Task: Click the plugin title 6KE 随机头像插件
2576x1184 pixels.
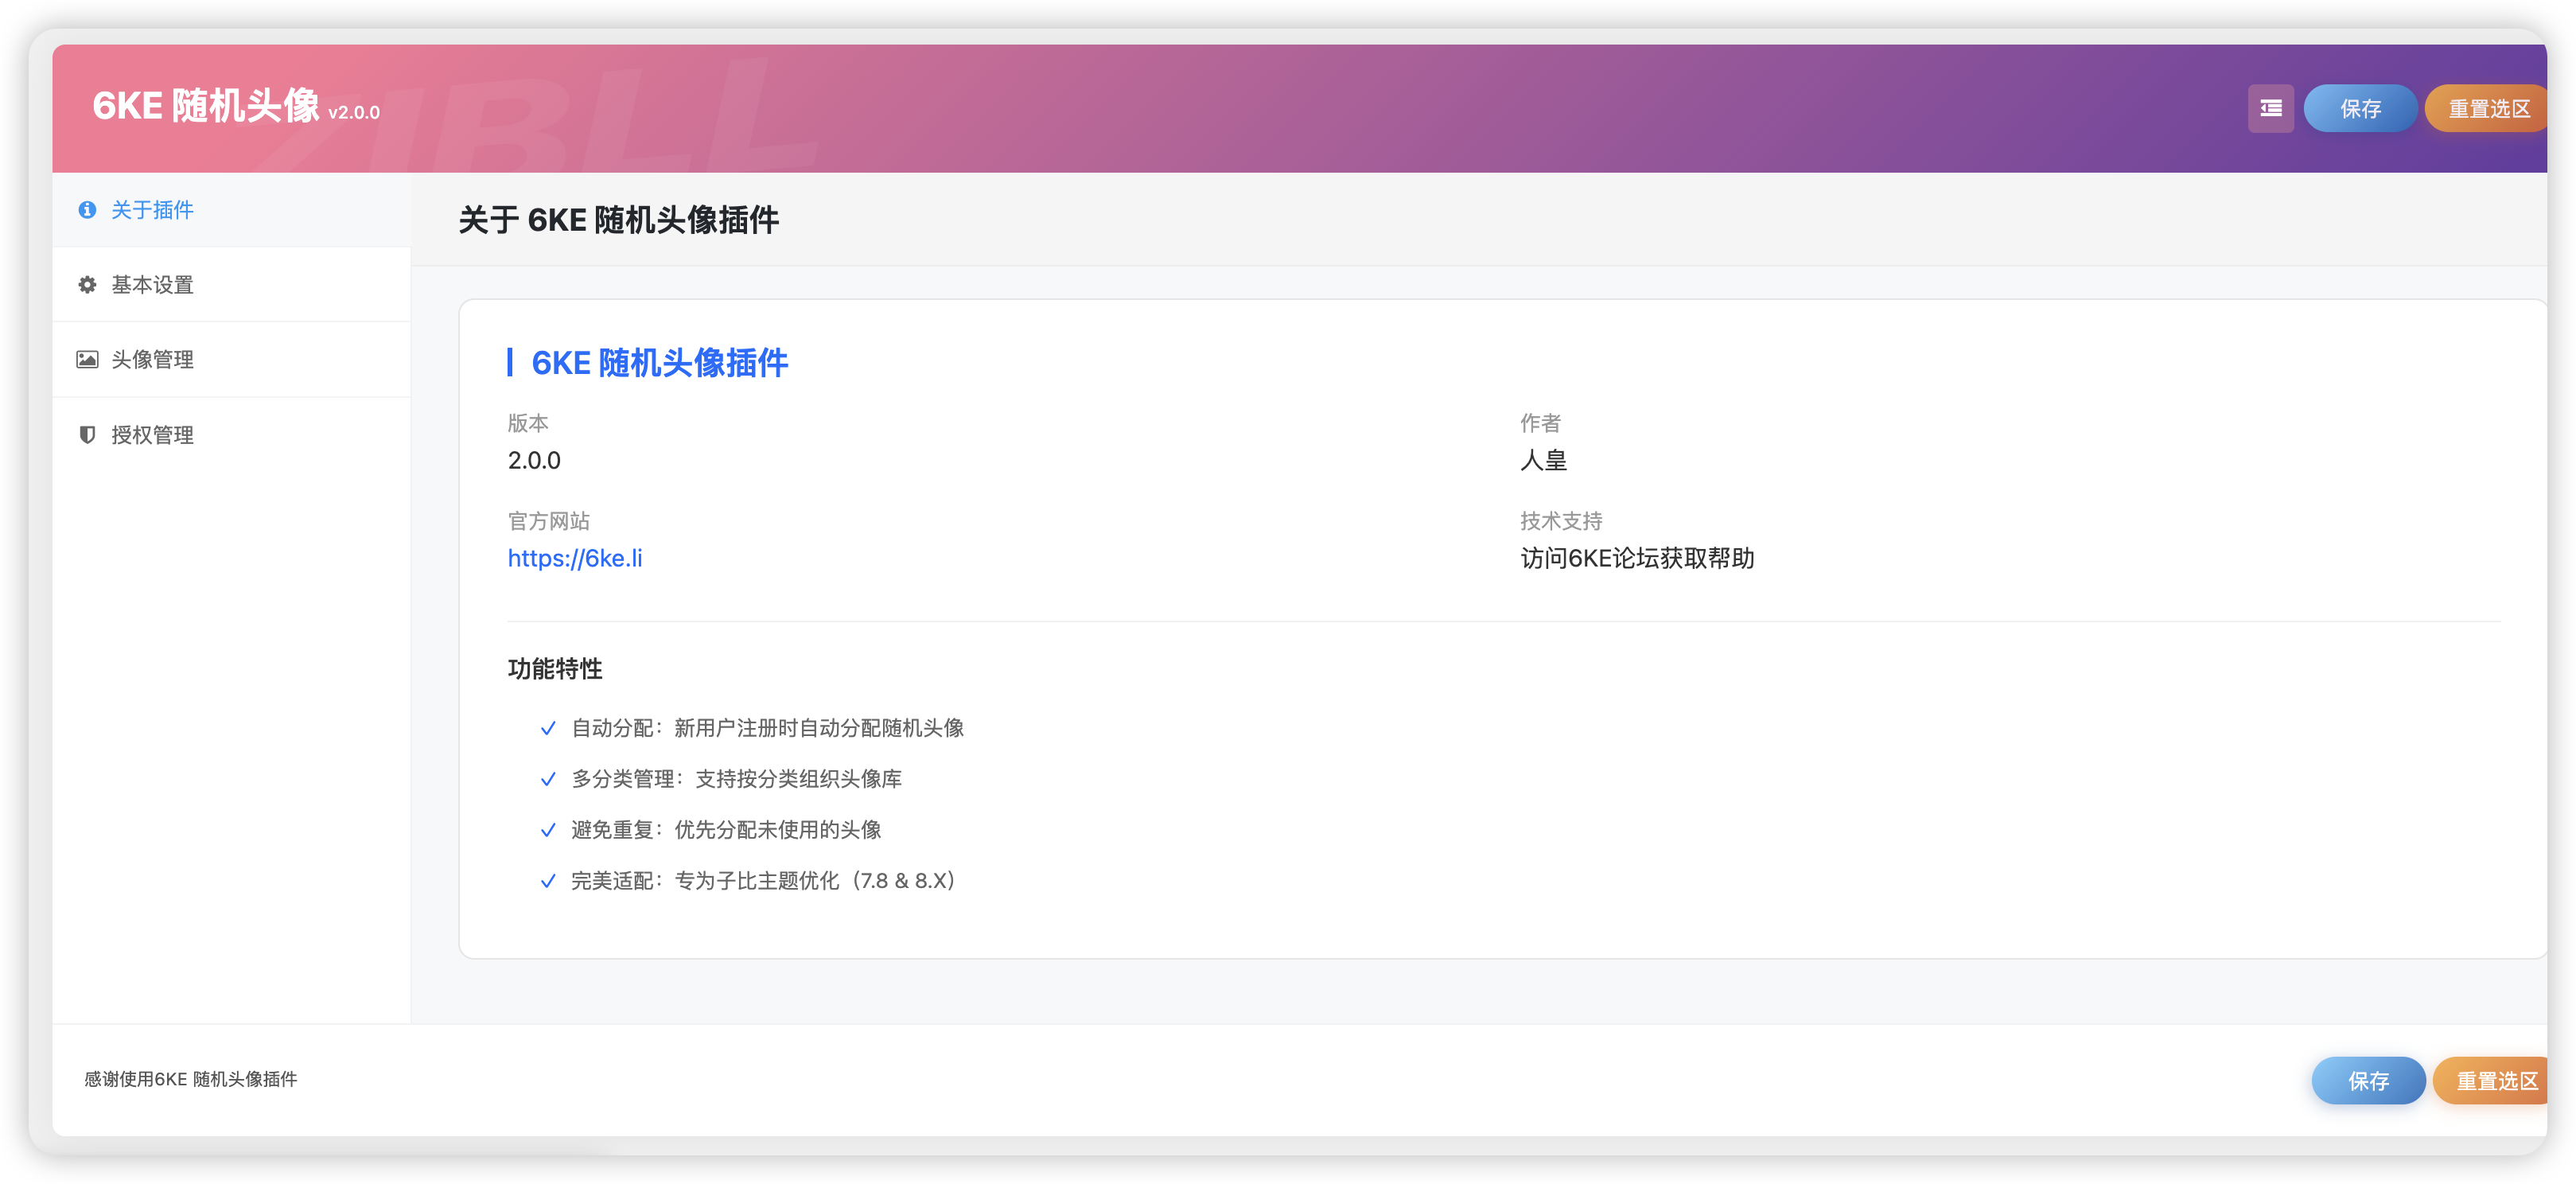Action: tap(658, 363)
